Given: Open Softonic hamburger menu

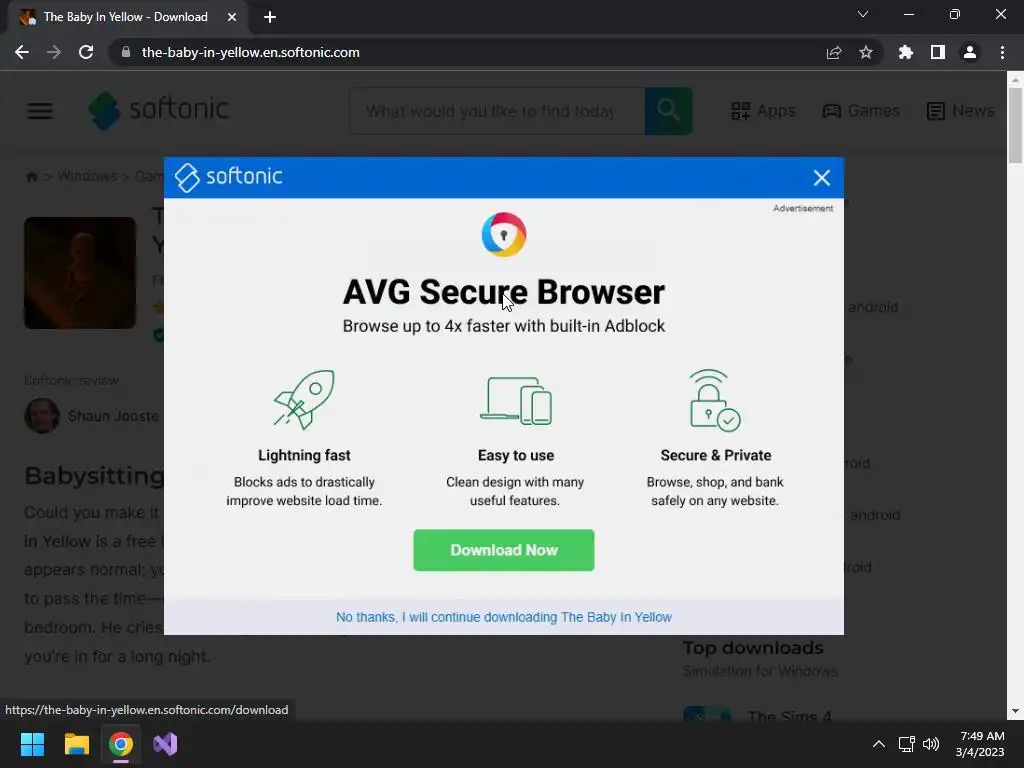Looking at the screenshot, I should tap(40, 110).
